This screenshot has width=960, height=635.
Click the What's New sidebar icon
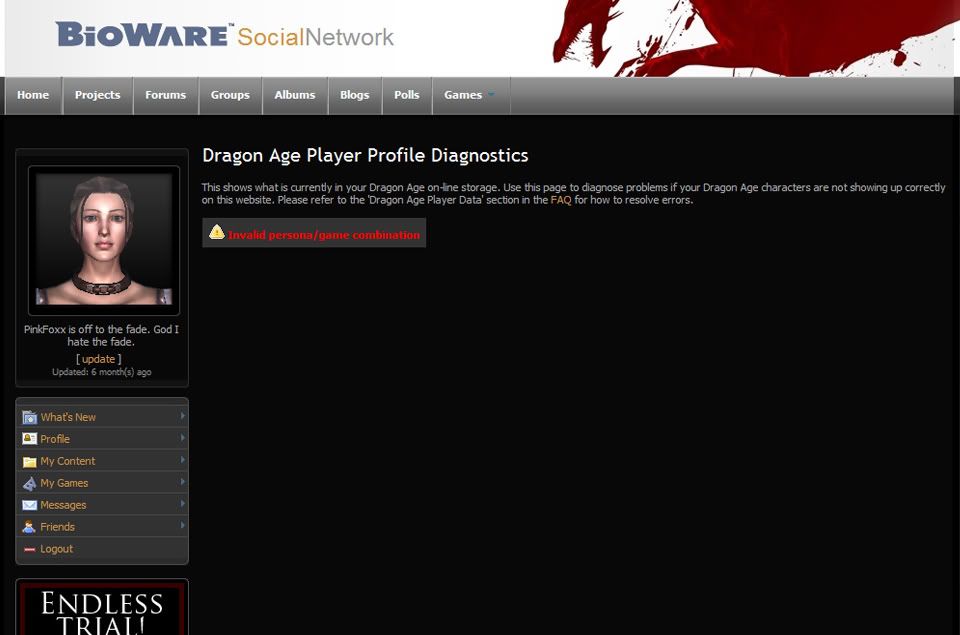(x=29, y=417)
